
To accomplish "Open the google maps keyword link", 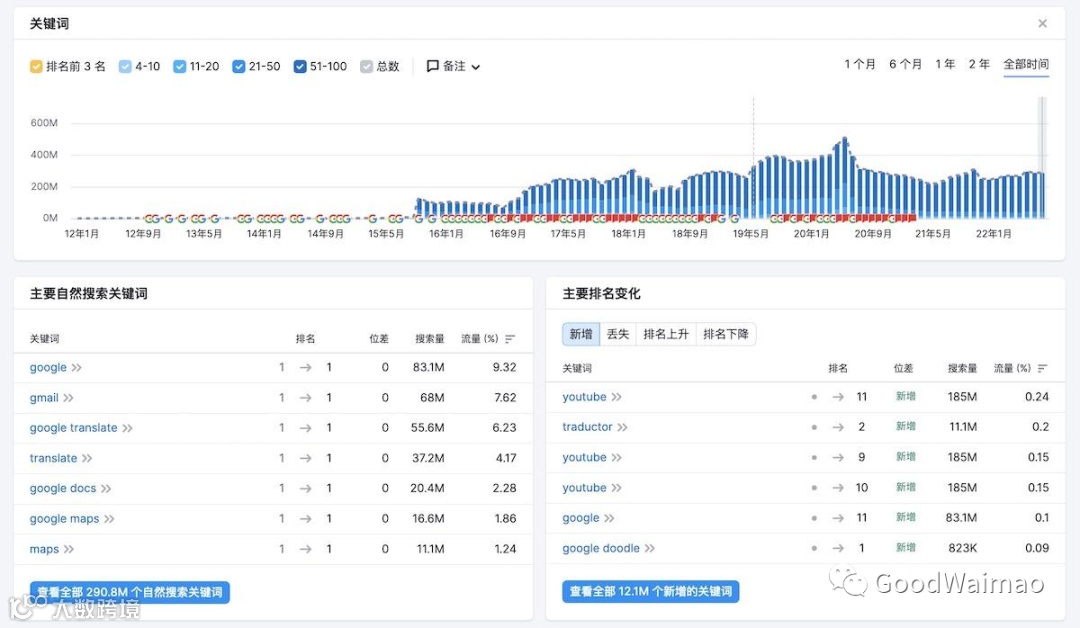I will point(64,519).
